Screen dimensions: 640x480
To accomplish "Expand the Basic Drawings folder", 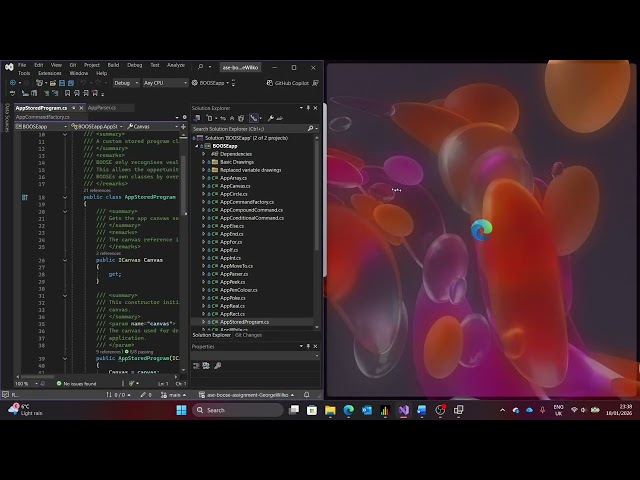I will 204,162.
